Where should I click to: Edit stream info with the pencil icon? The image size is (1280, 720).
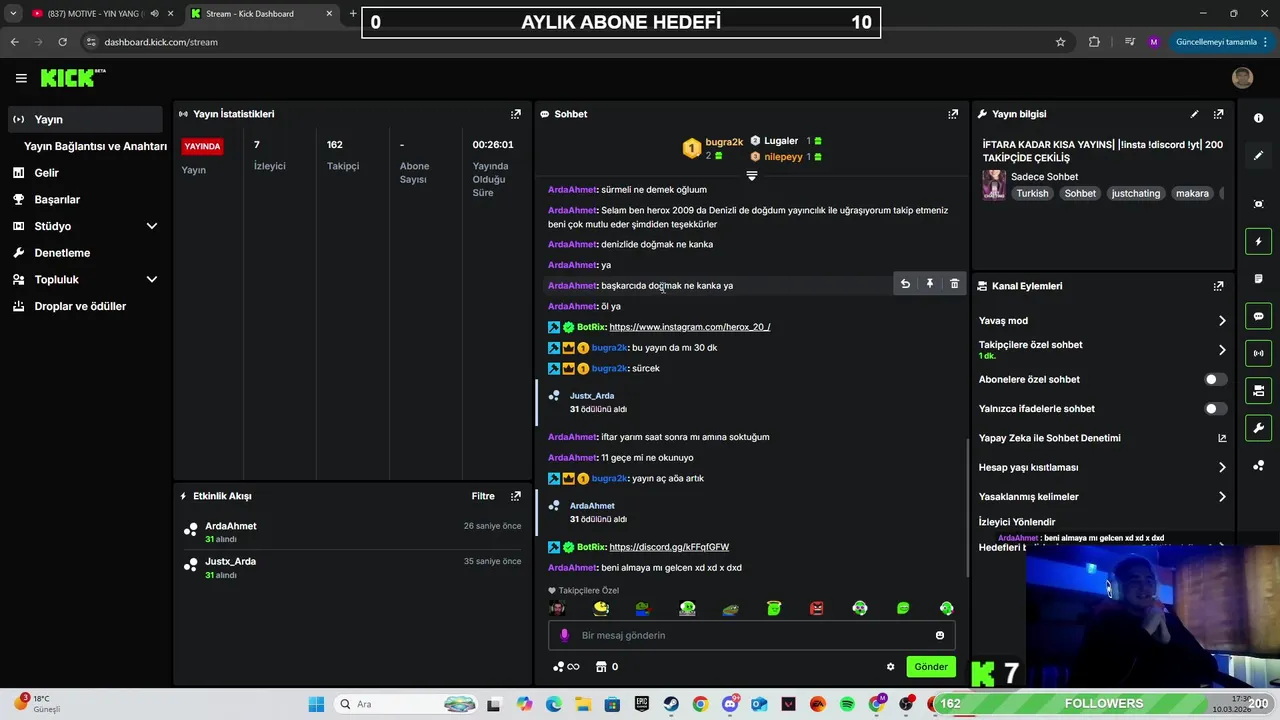pyautogui.click(x=1194, y=114)
